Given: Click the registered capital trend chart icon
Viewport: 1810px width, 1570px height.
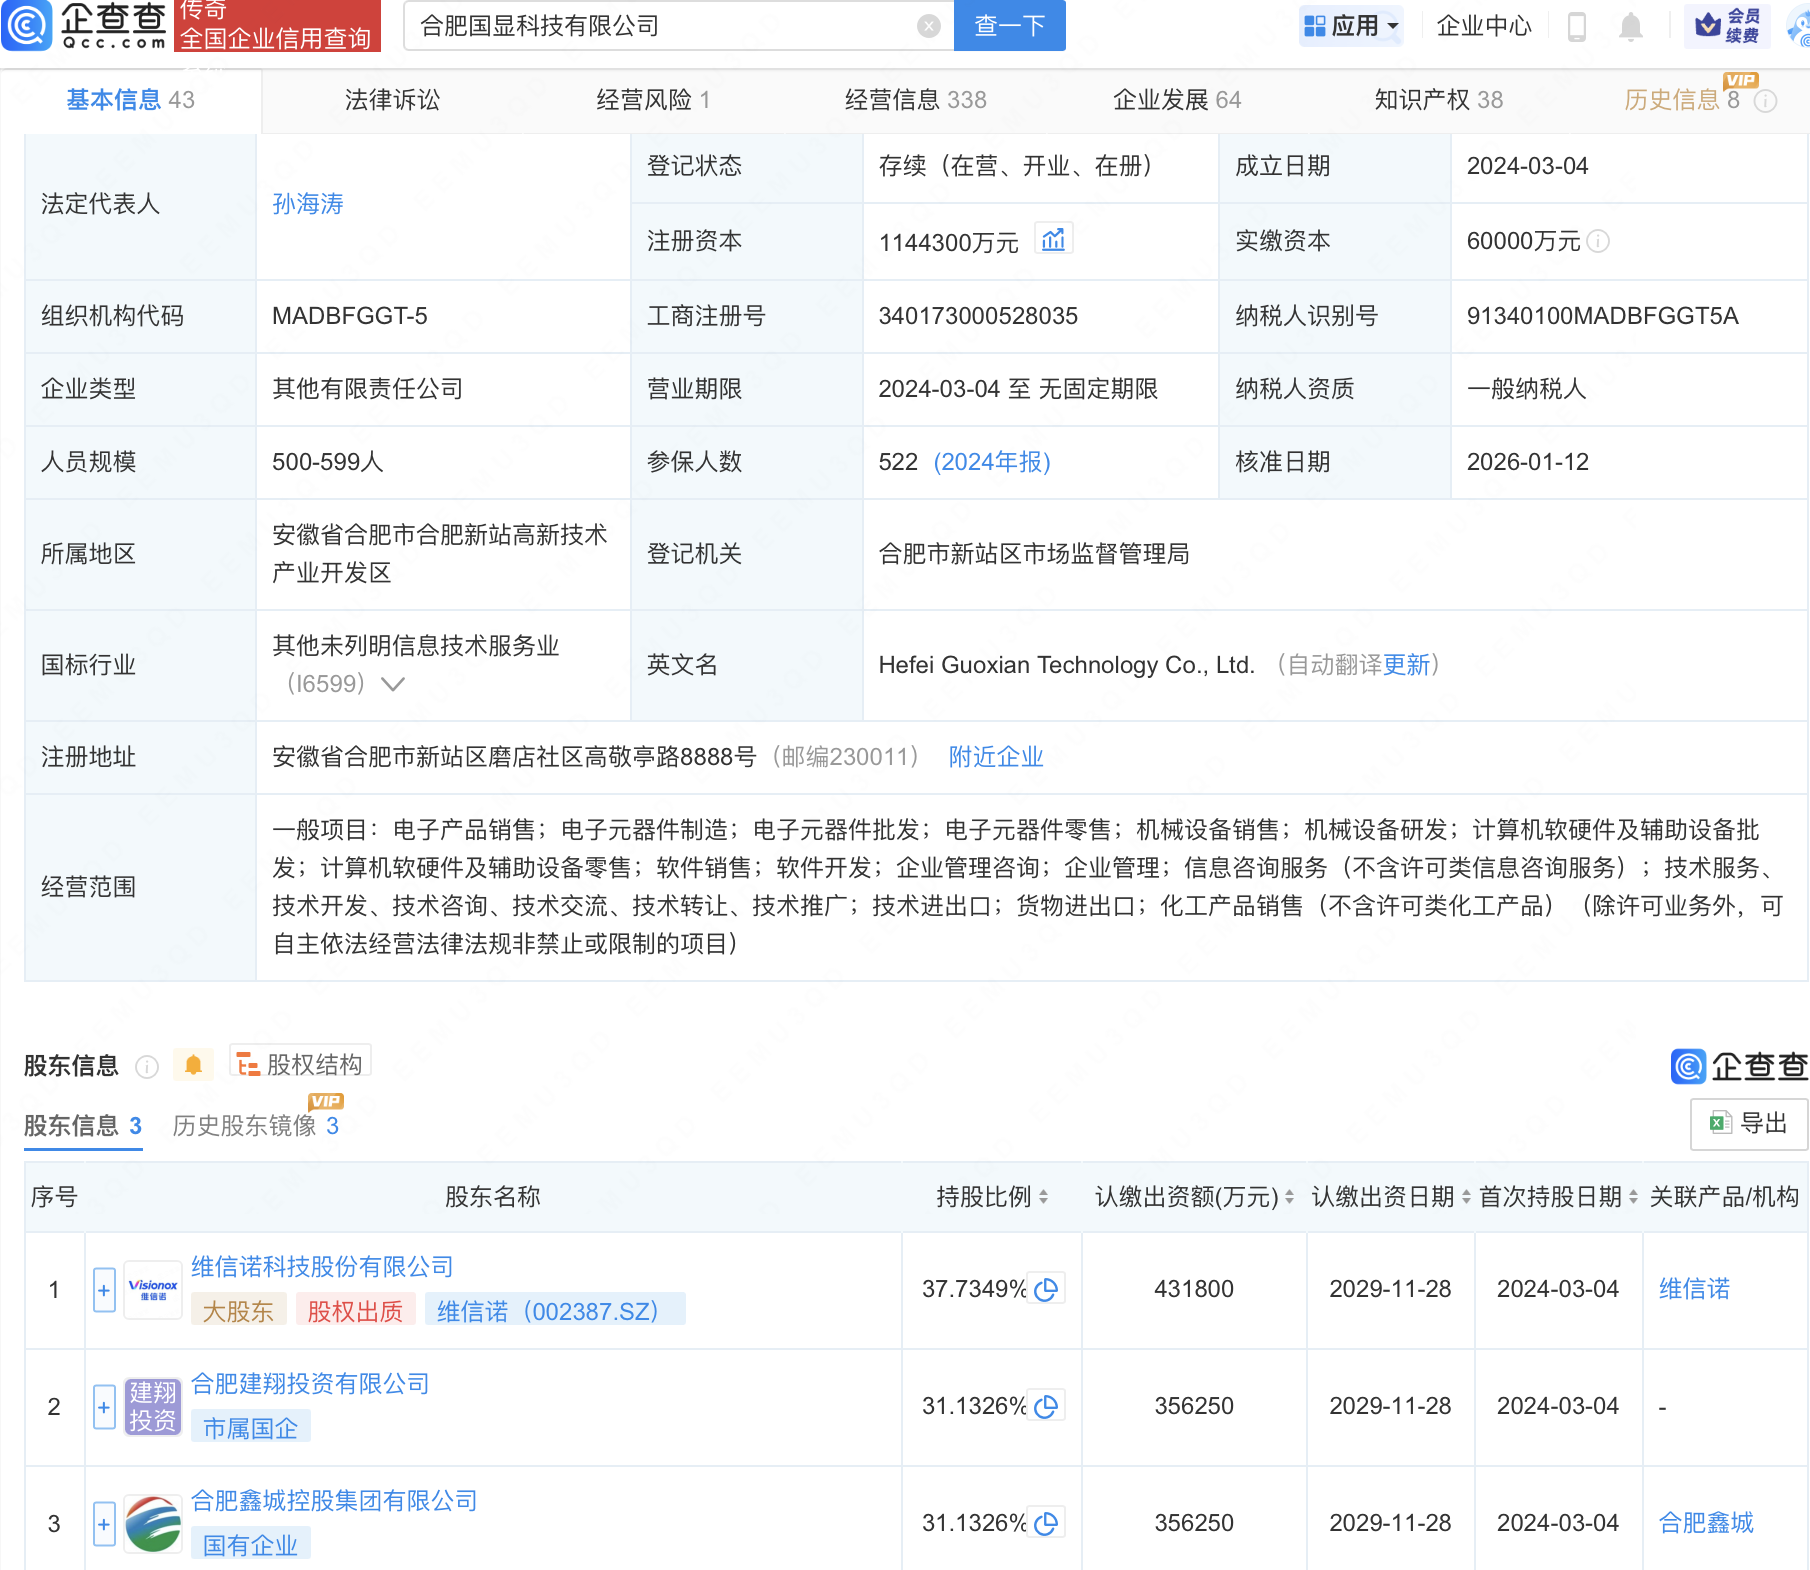Looking at the screenshot, I should pyautogui.click(x=1053, y=240).
